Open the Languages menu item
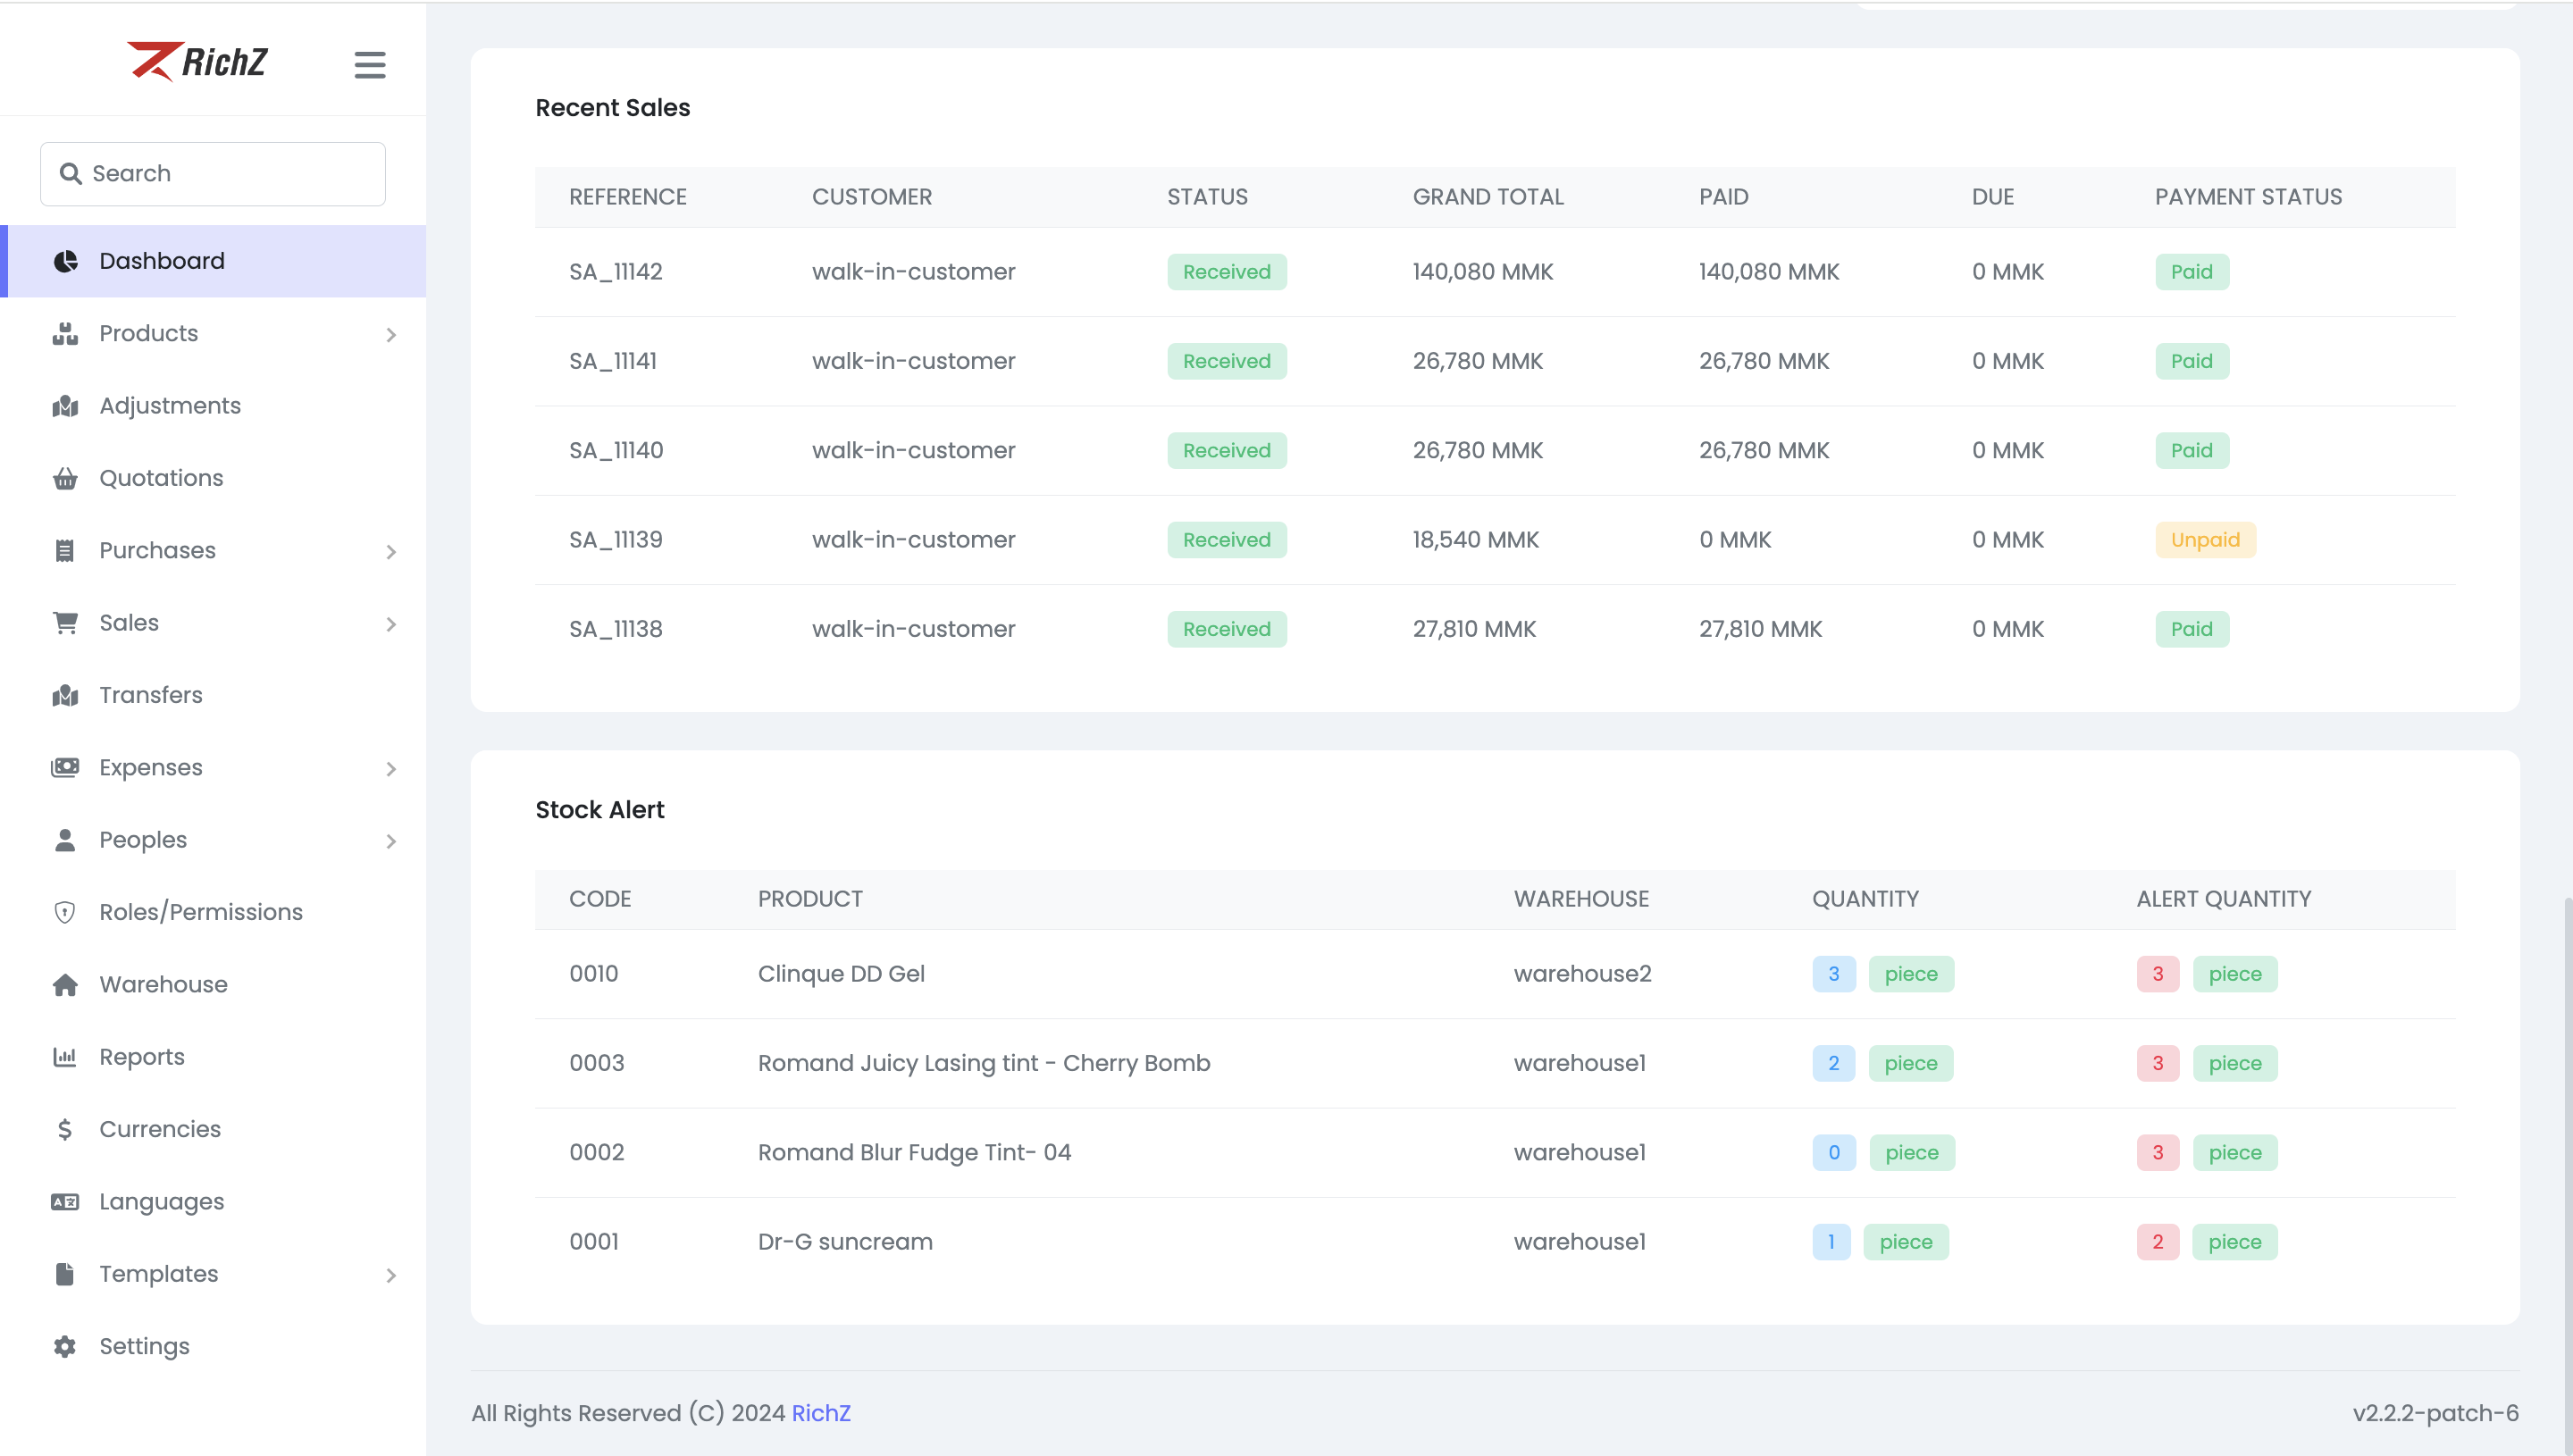 coord(213,1202)
